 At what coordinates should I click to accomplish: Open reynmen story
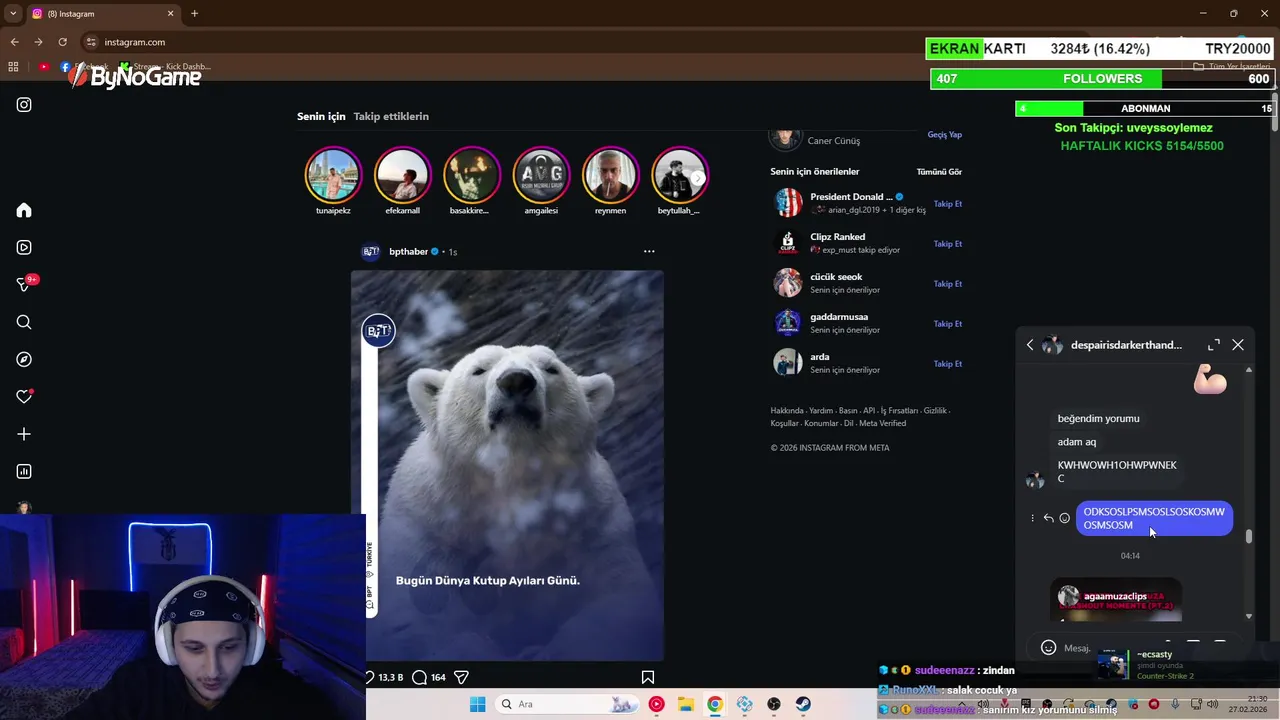click(610, 175)
